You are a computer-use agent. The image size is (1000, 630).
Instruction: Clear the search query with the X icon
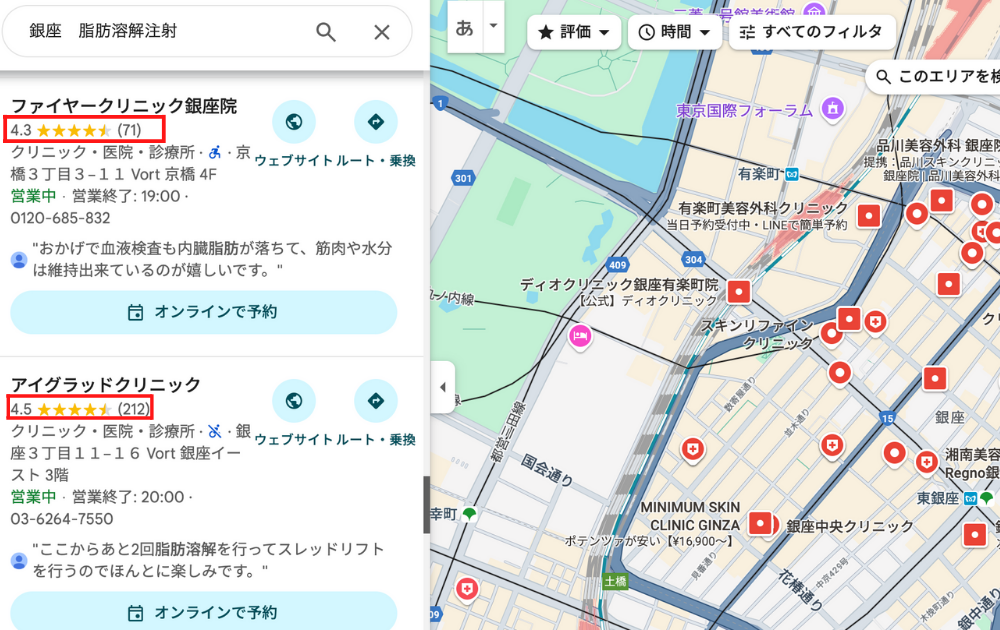[381, 32]
